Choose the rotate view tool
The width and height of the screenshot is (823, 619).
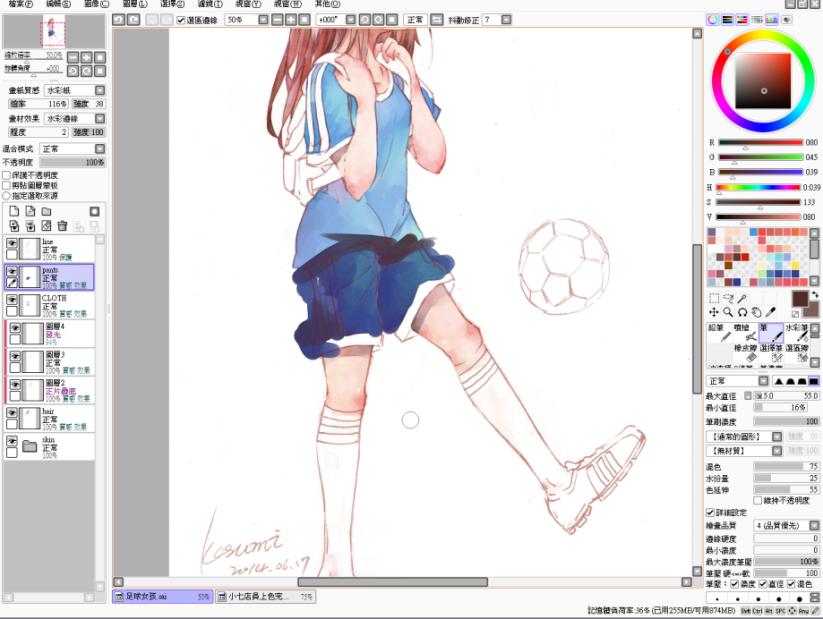(x=742, y=312)
